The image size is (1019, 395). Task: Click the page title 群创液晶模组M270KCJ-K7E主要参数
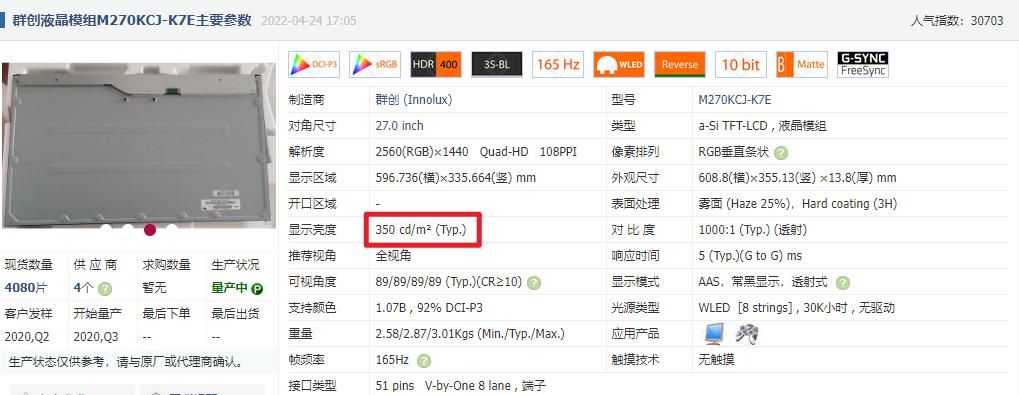(x=132, y=20)
